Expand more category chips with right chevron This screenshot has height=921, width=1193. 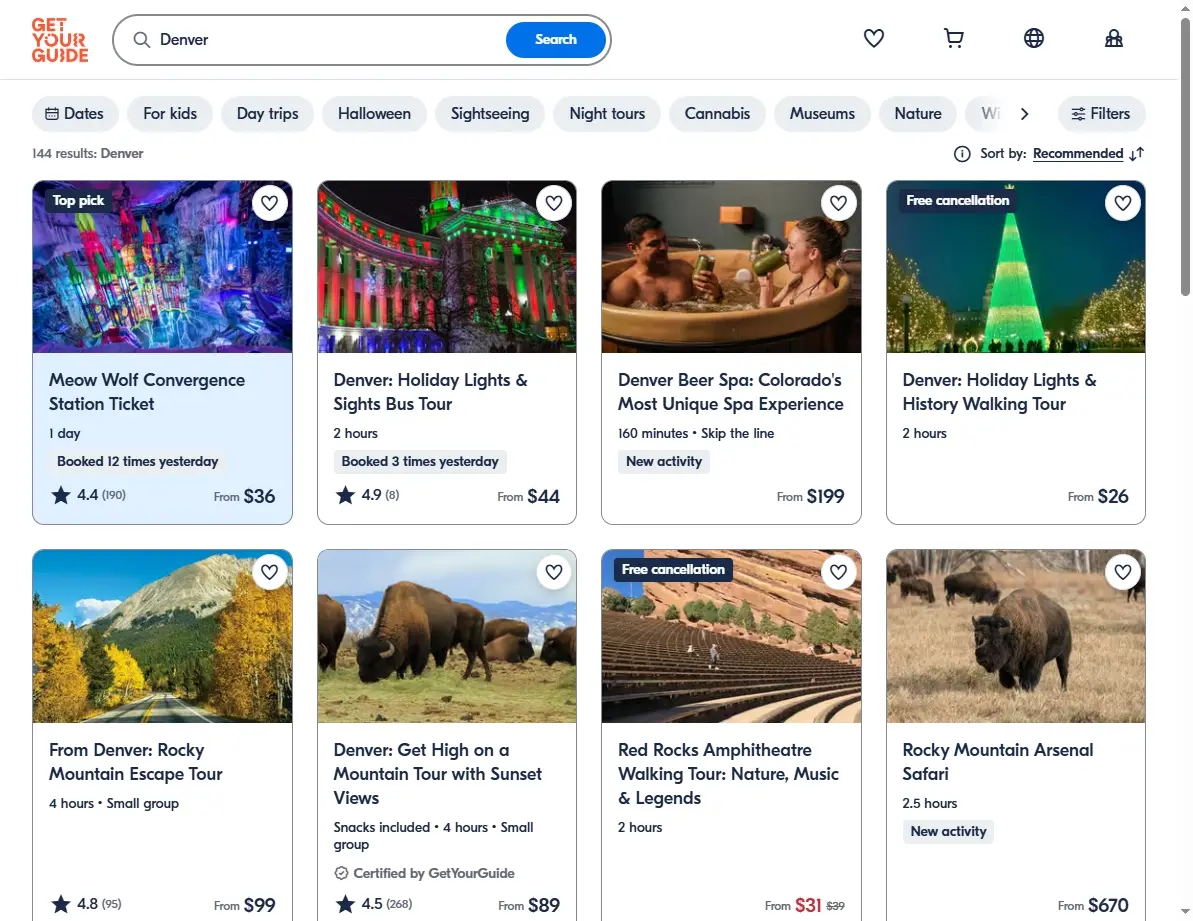tap(1024, 114)
